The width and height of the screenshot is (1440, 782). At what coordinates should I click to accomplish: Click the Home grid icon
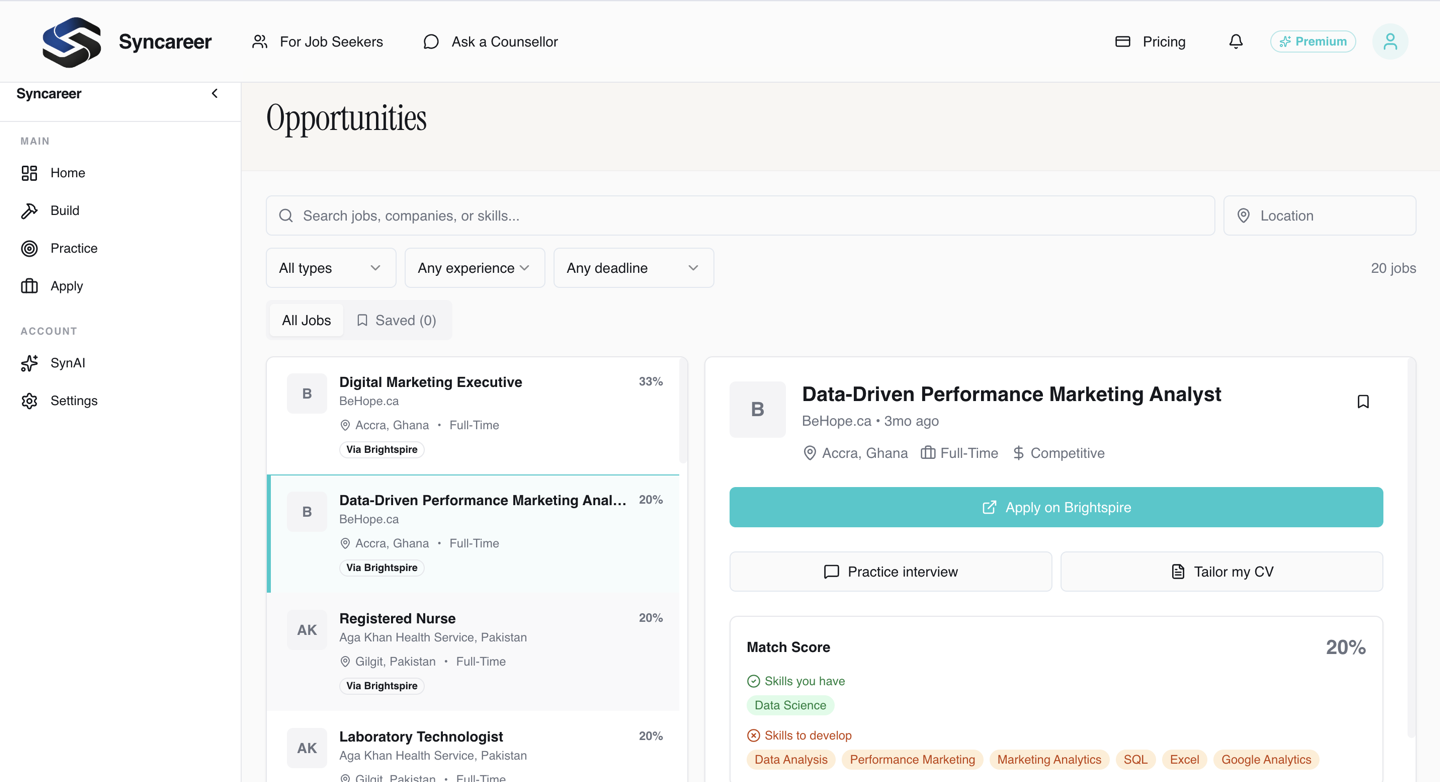tap(29, 173)
